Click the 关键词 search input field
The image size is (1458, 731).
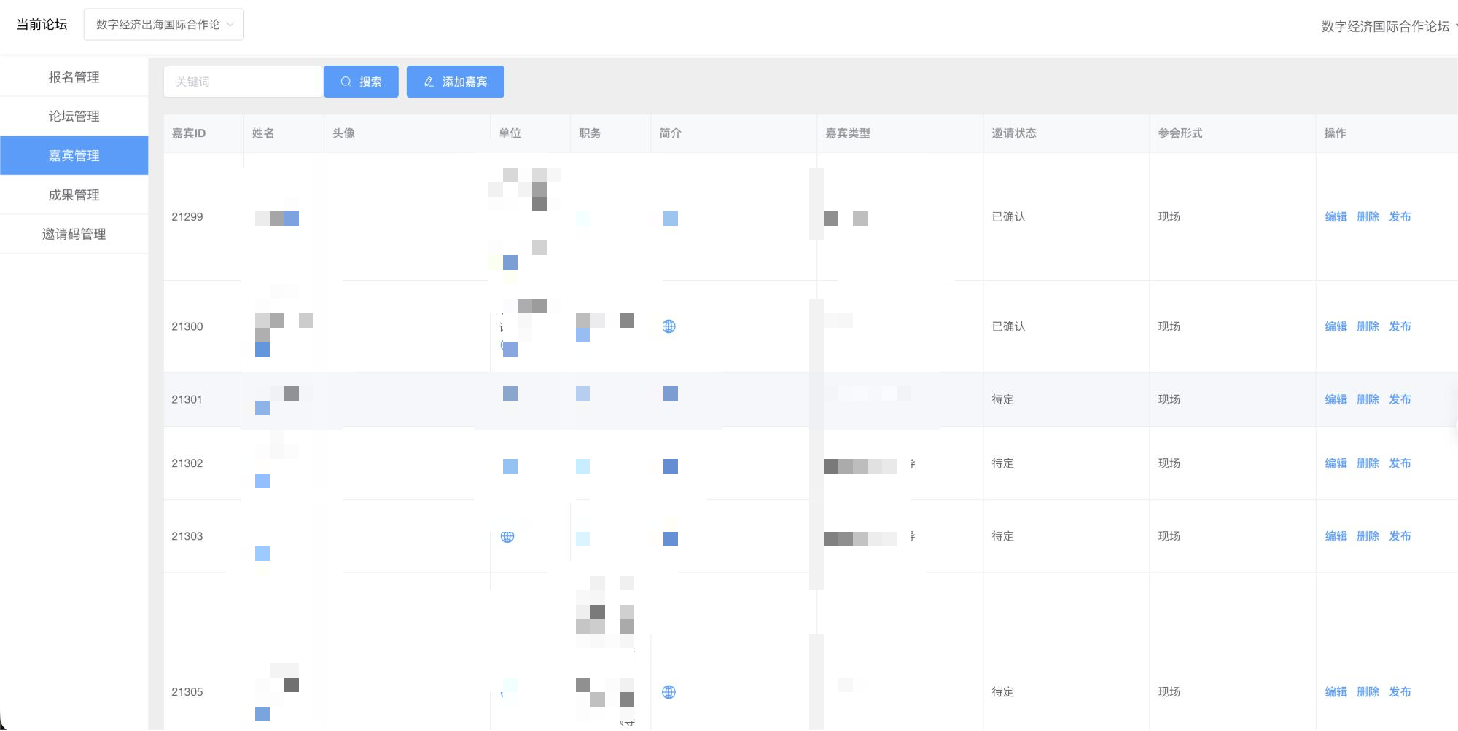[x=243, y=82]
